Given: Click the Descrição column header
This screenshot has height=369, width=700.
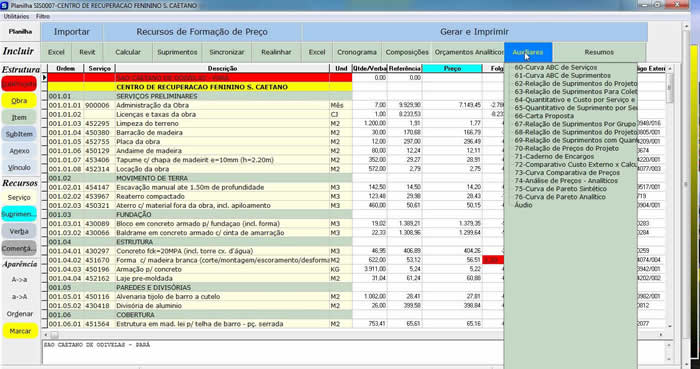Looking at the screenshot, I should pyautogui.click(x=222, y=68).
